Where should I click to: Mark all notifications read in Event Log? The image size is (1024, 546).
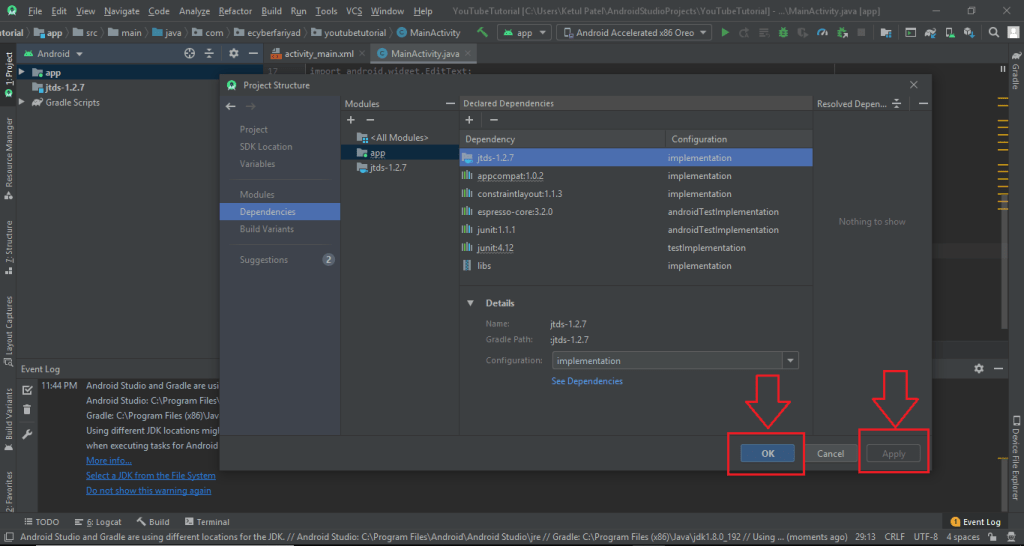[x=27, y=389]
